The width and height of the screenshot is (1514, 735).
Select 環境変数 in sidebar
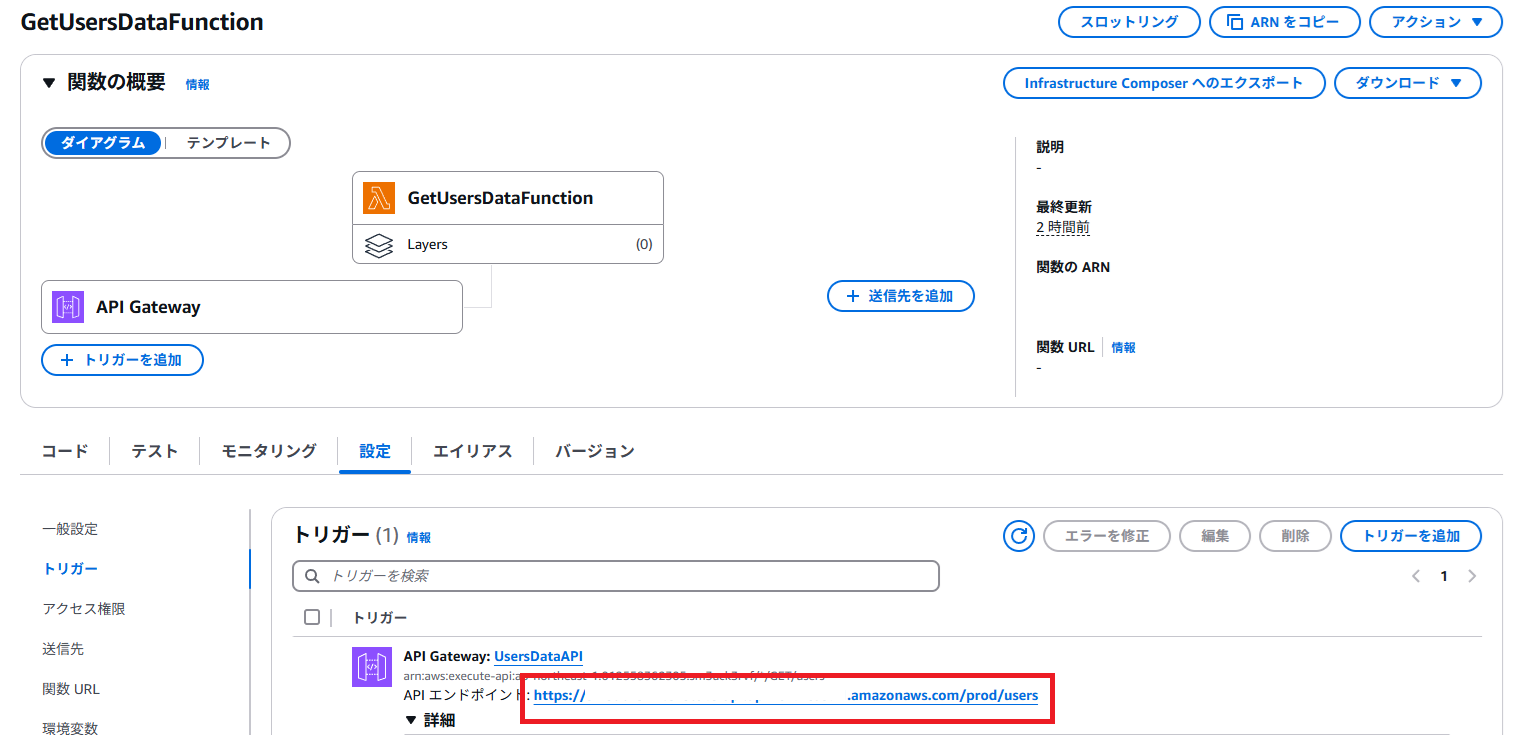[70, 728]
